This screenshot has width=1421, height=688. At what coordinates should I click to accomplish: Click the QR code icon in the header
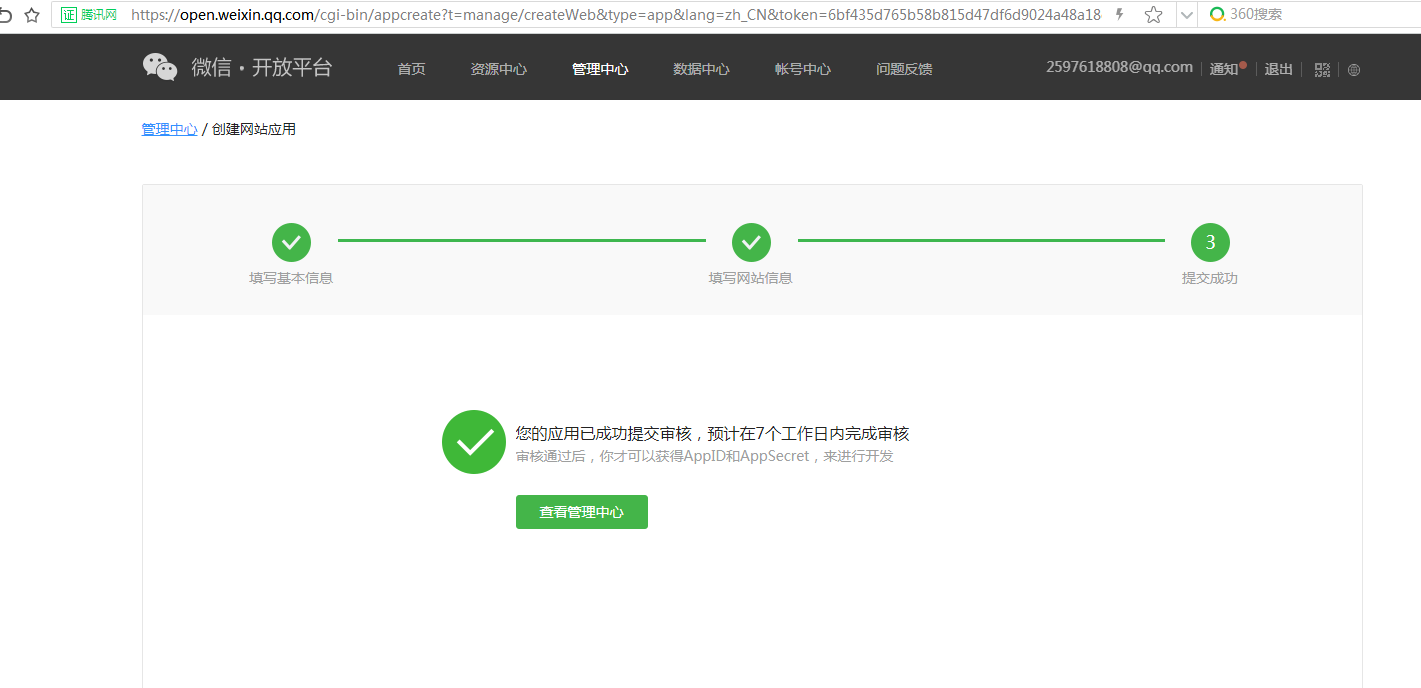[1322, 69]
